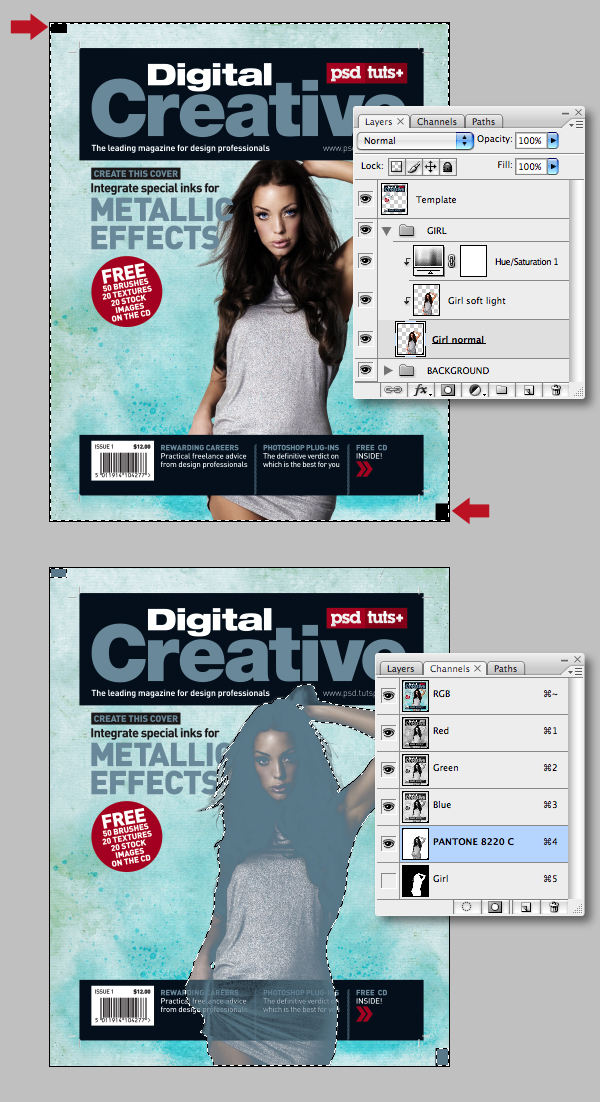
Task: Create new adjustment layer icon
Action: 476,390
